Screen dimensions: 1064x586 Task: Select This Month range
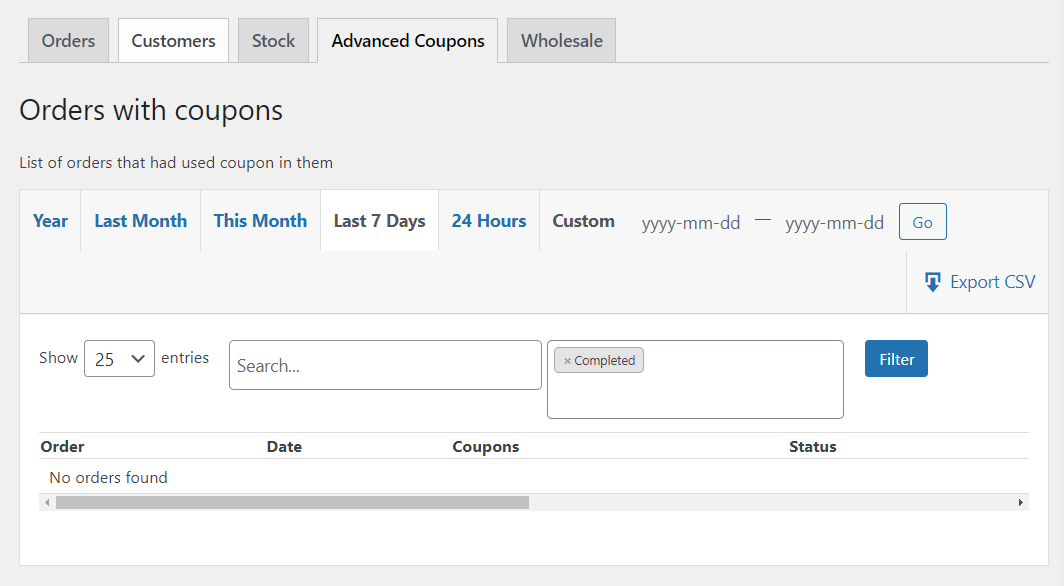261,221
